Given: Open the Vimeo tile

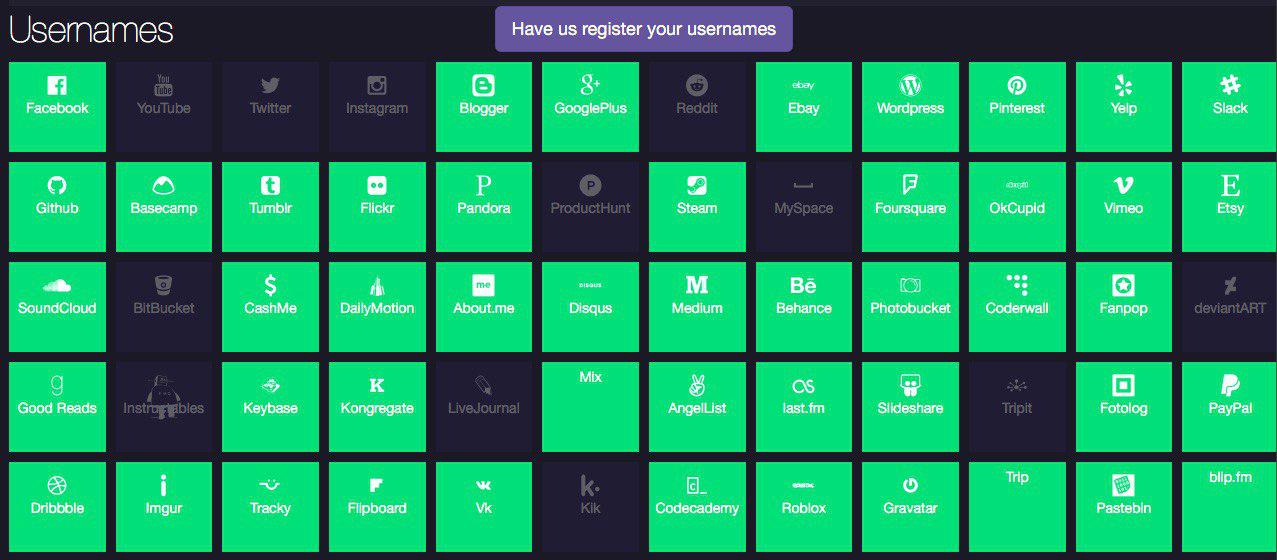Looking at the screenshot, I should (1124, 207).
